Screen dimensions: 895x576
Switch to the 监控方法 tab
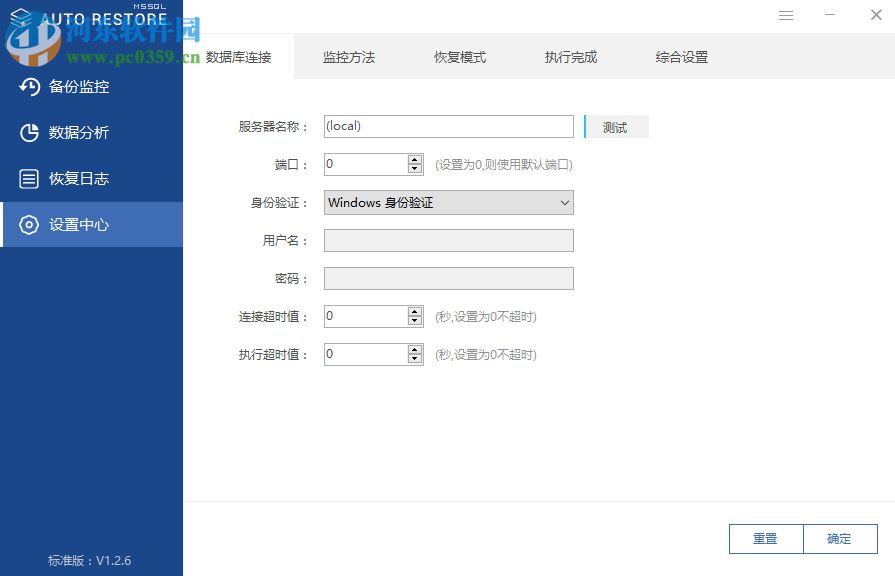[x=349, y=57]
